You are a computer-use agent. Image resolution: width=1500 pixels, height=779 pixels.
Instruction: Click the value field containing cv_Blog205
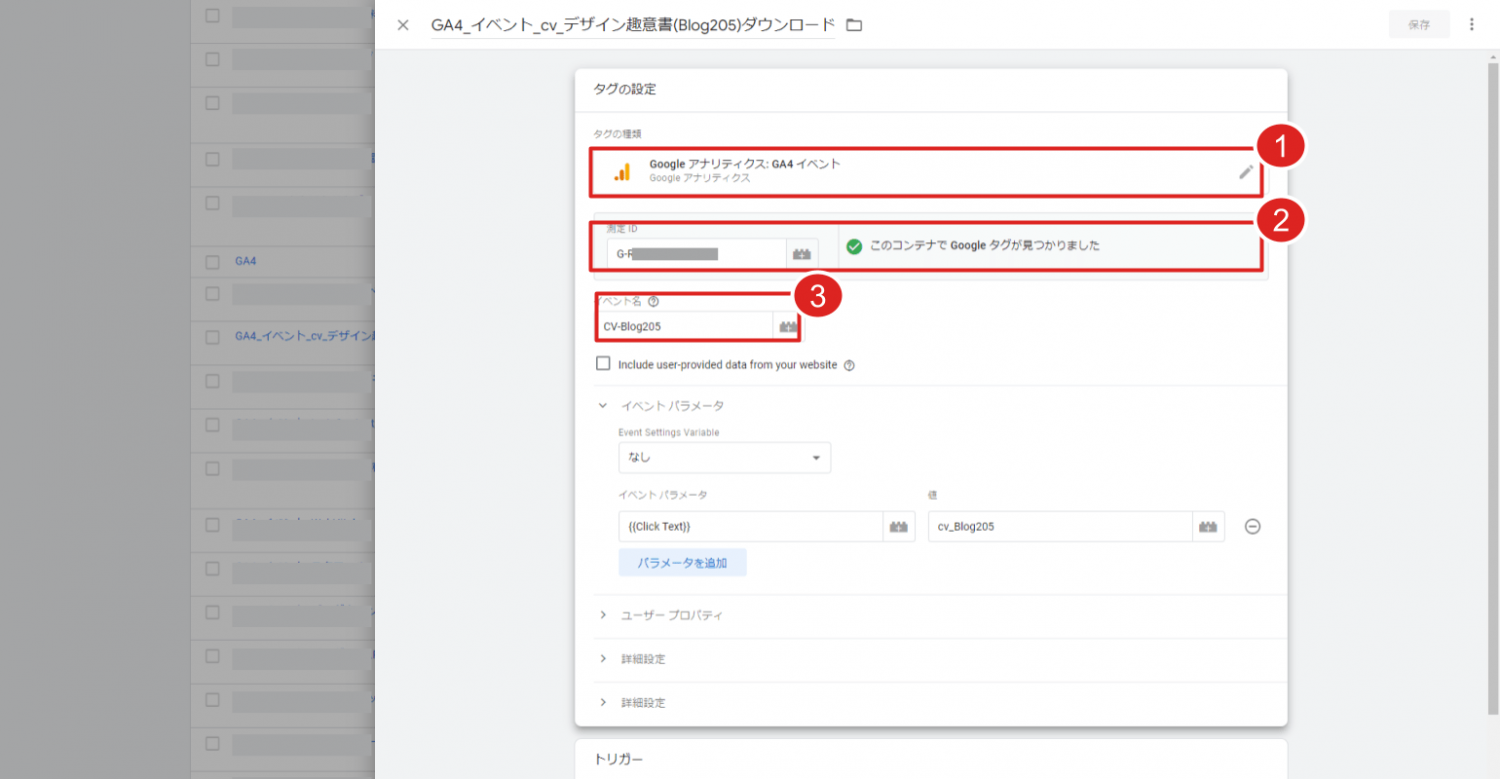(1061, 527)
